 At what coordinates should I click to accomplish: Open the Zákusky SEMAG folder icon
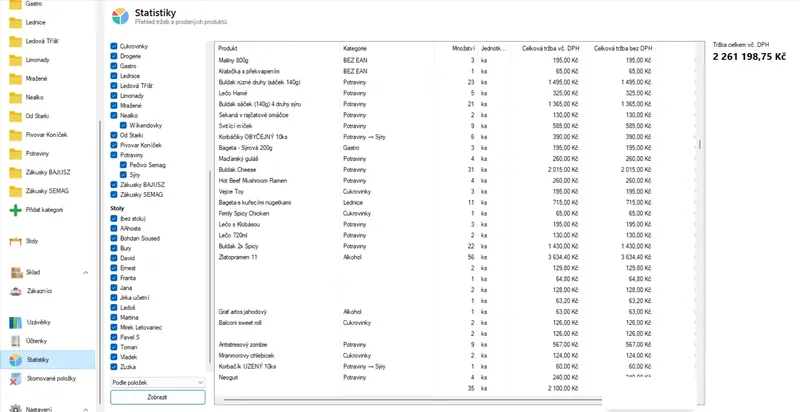click(15, 191)
